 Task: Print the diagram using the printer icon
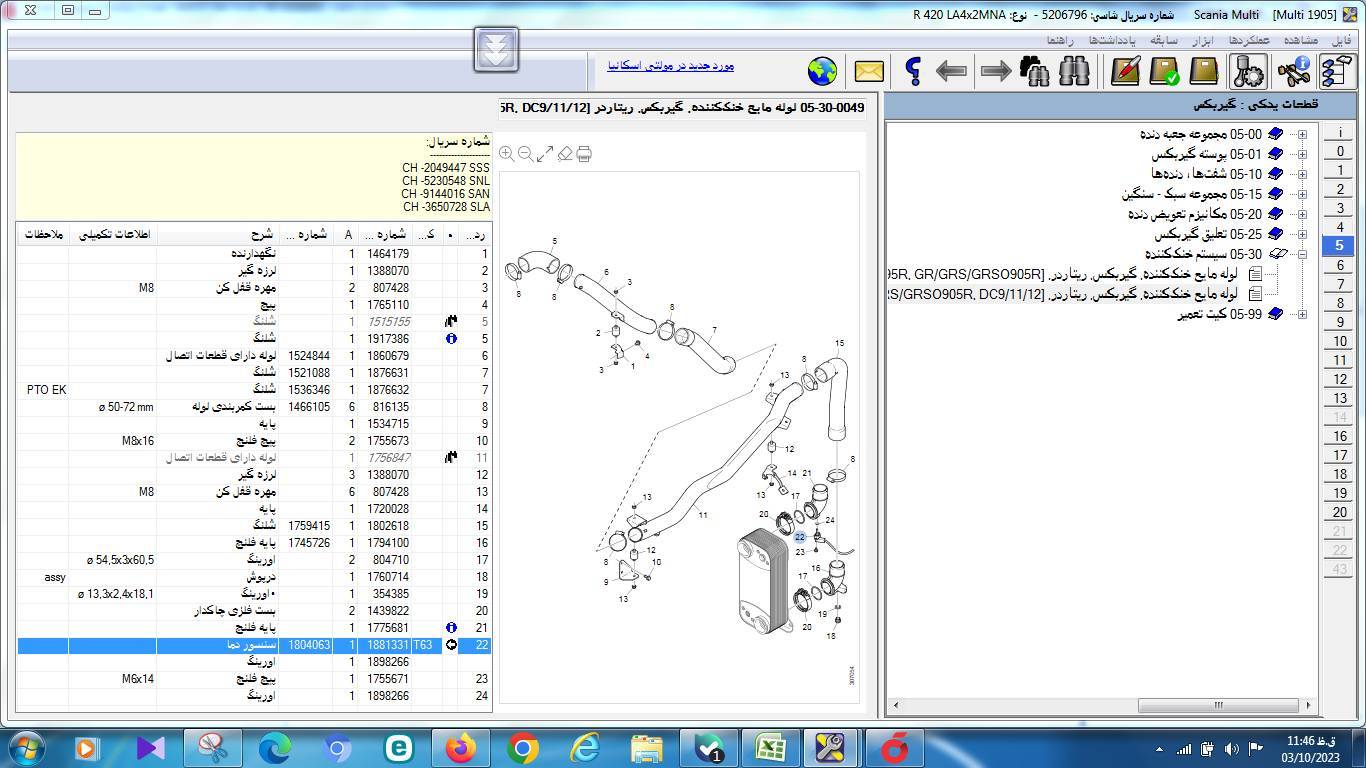point(584,154)
